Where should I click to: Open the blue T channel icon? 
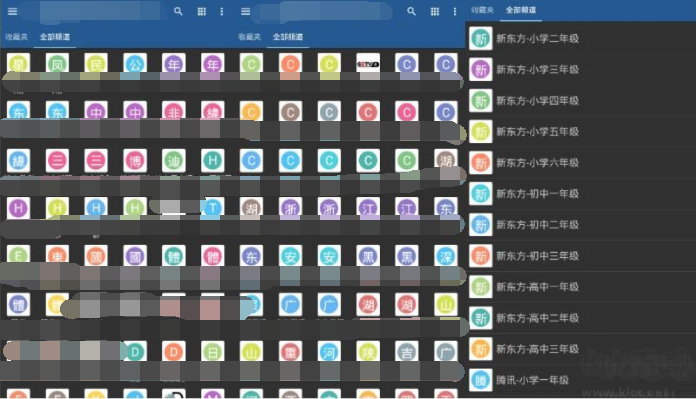pyautogui.click(x=213, y=208)
